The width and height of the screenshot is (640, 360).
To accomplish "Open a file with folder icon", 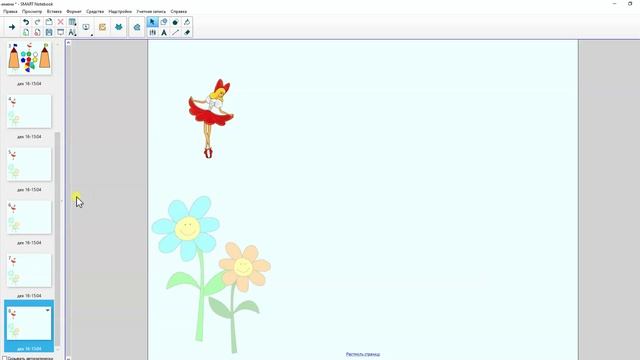I will [49, 22].
